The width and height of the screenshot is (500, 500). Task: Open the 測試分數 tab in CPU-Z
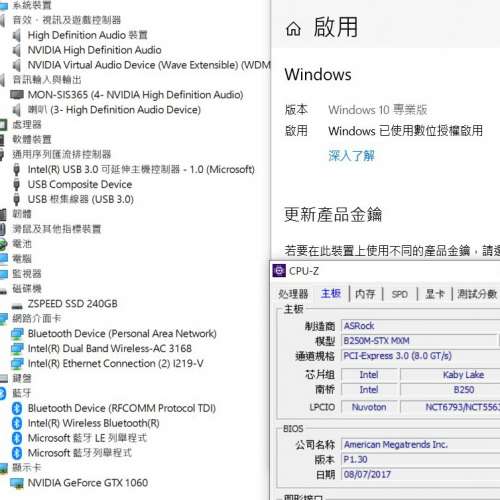point(477,294)
